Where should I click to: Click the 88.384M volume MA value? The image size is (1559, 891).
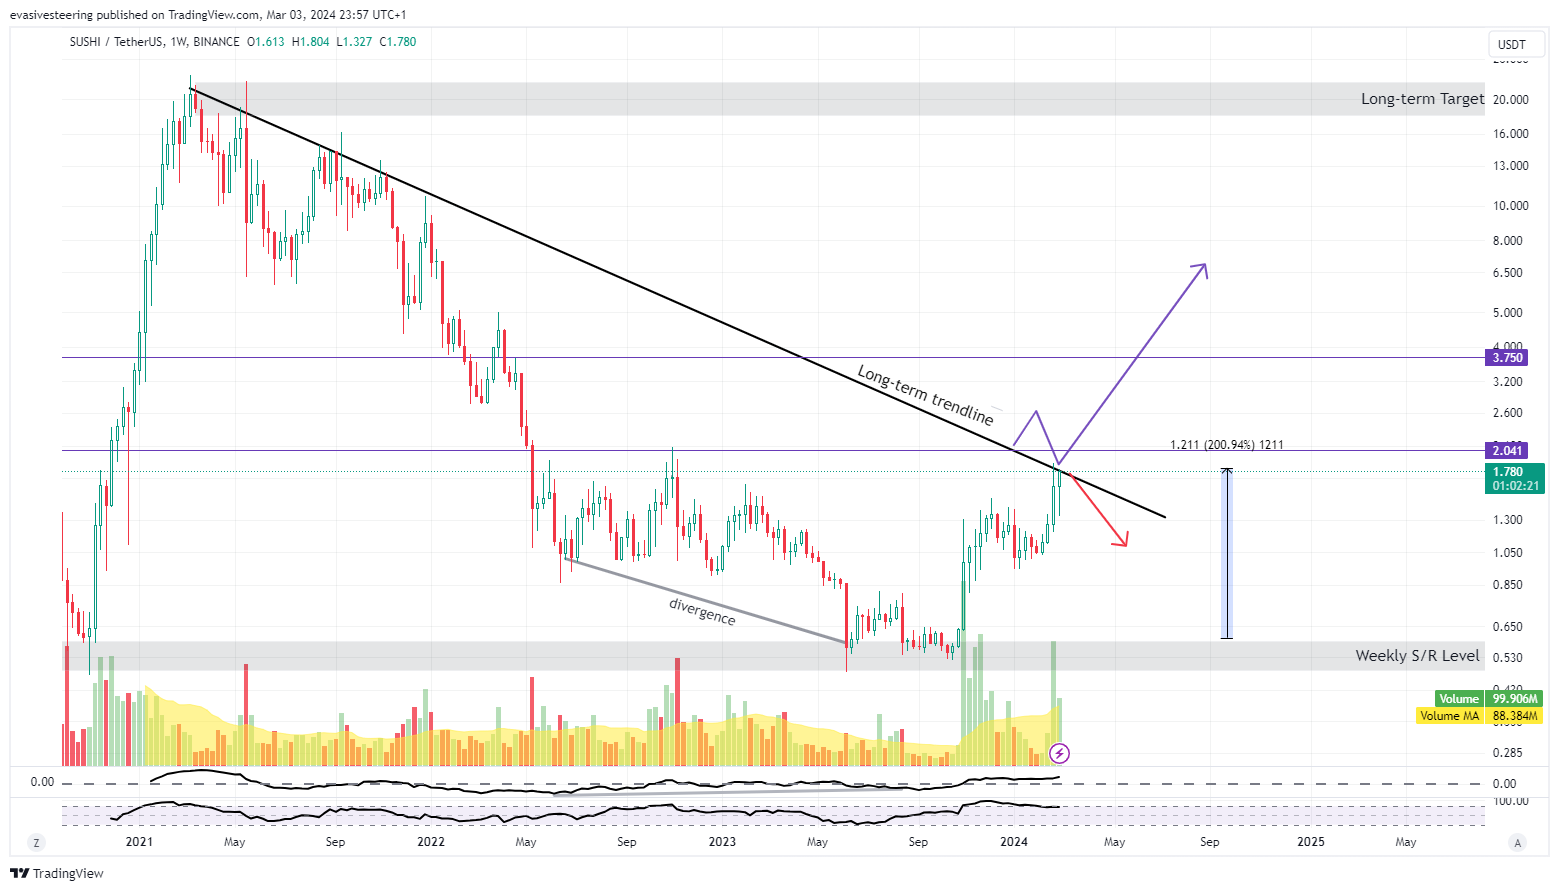[1515, 716]
